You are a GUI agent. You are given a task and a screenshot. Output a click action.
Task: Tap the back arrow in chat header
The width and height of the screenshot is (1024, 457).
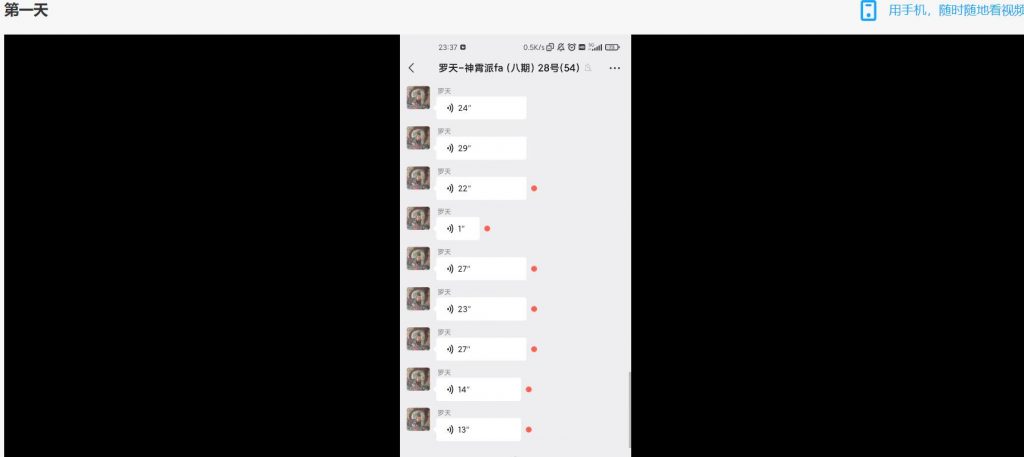tap(411, 68)
